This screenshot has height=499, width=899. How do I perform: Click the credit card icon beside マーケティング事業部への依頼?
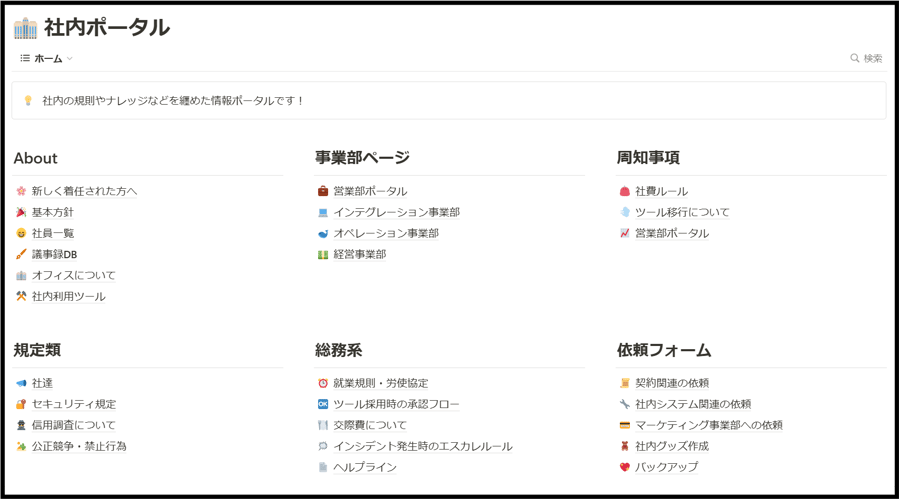point(625,425)
